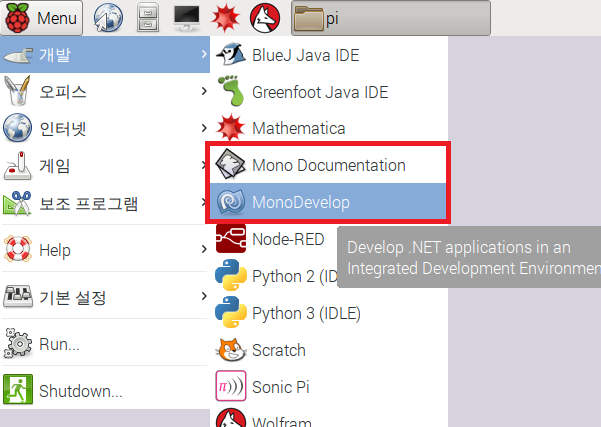Screen dimensions: 601x427
Task: Expand submenu arrow next to 개발
Action: click(x=204, y=54)
